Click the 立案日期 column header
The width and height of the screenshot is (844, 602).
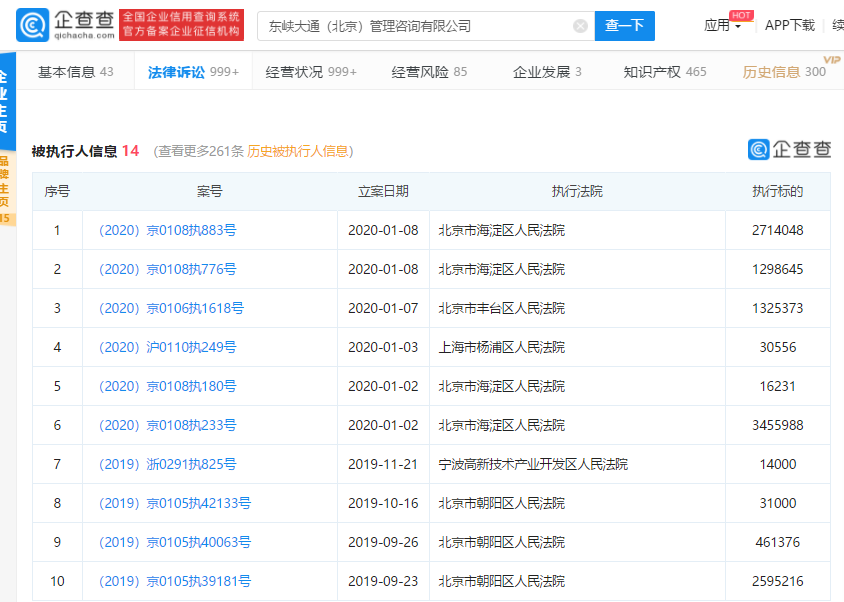pos(383,191)
